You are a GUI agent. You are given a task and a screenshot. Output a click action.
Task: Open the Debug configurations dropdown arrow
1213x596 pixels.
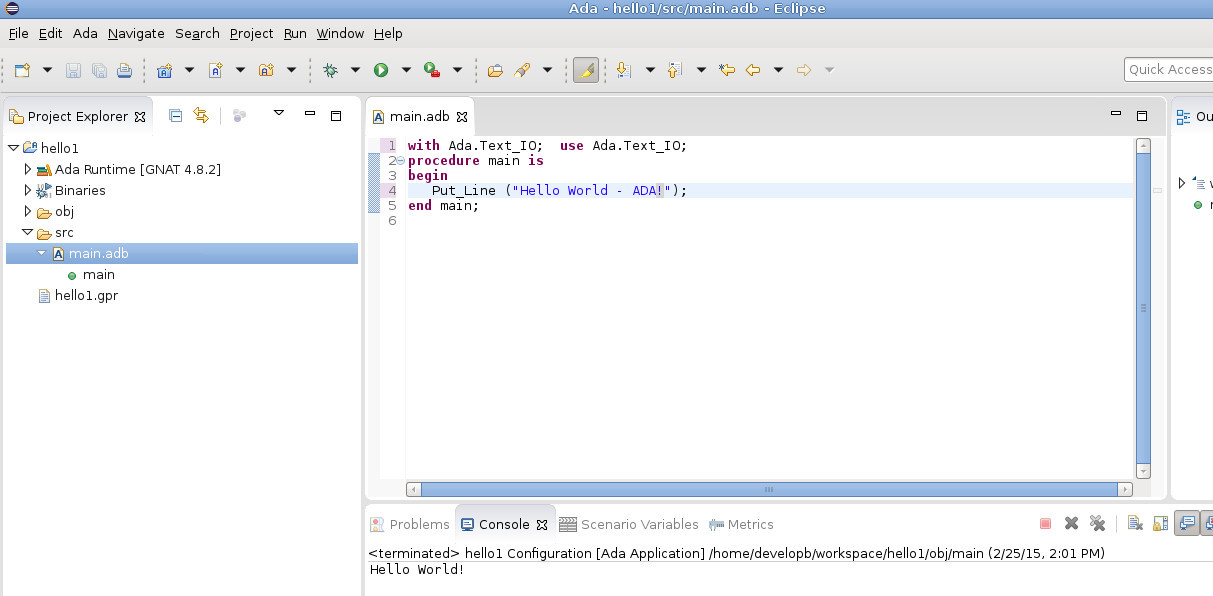(x=355, y=70)
